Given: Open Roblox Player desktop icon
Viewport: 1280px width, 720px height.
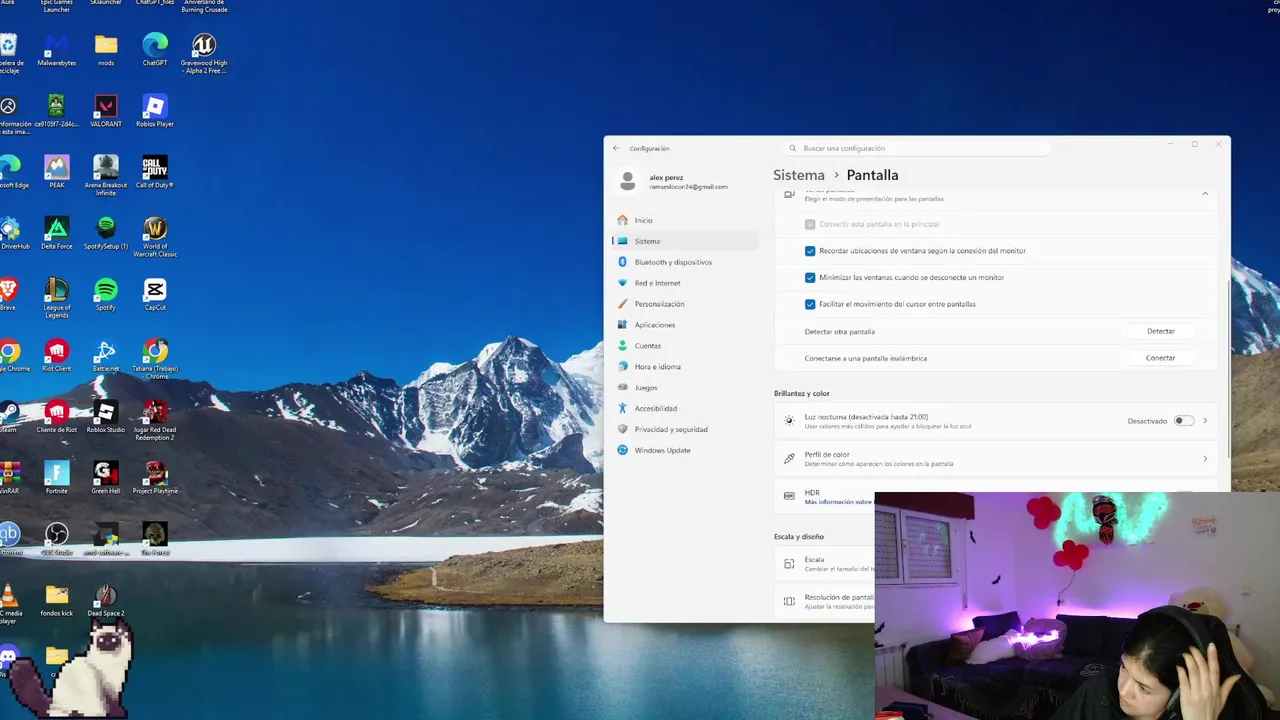Looking at the screenshot, I should point(155,111).
